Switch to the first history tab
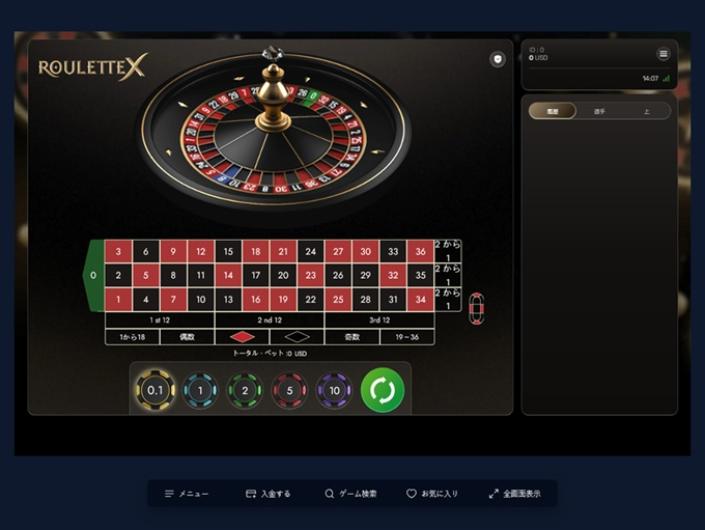The width and height of the screenshot is (705, 530). 552,111
